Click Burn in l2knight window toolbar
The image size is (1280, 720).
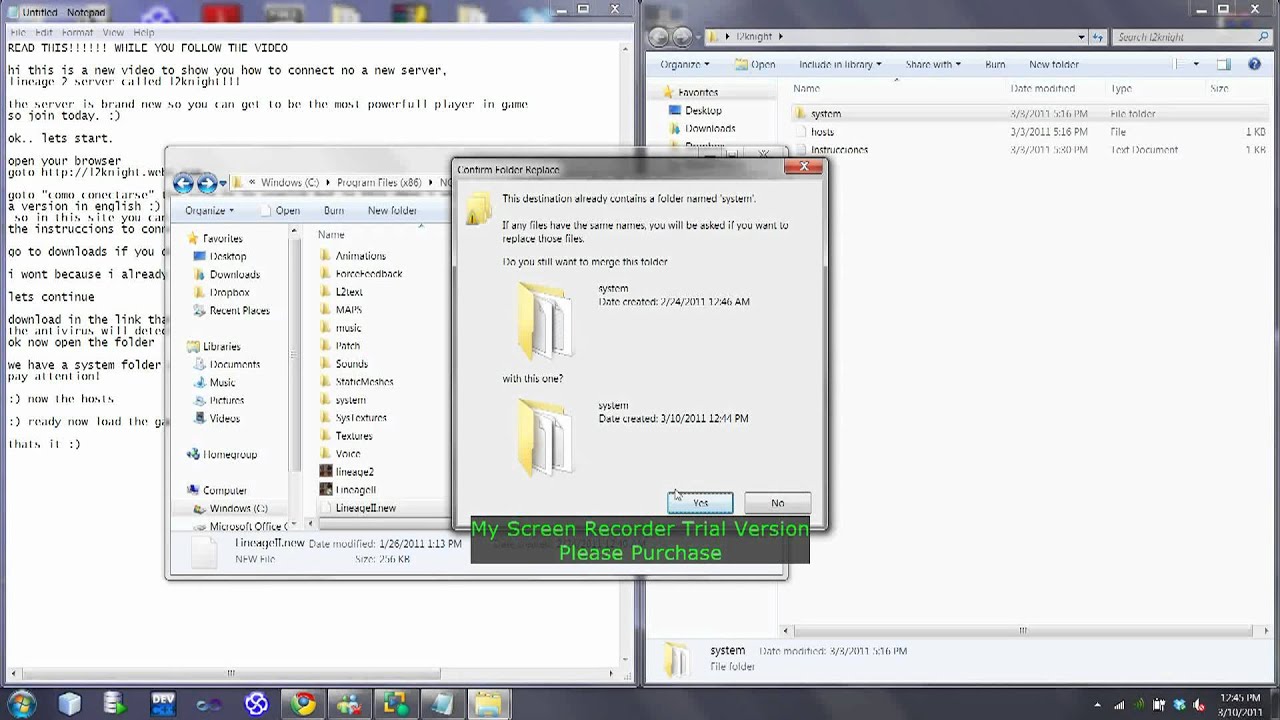click(x=995, y=64)
